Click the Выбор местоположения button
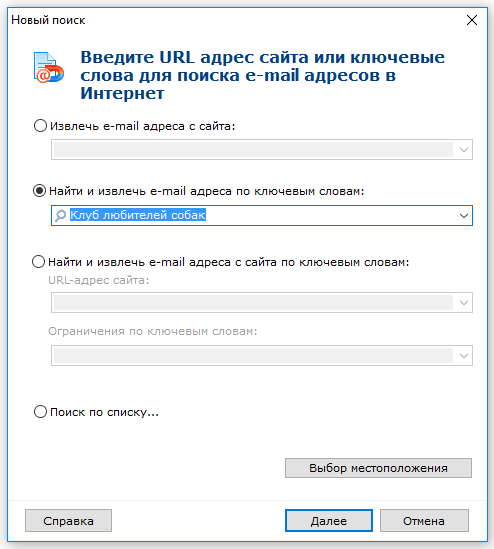 click(x=378, y=468)
